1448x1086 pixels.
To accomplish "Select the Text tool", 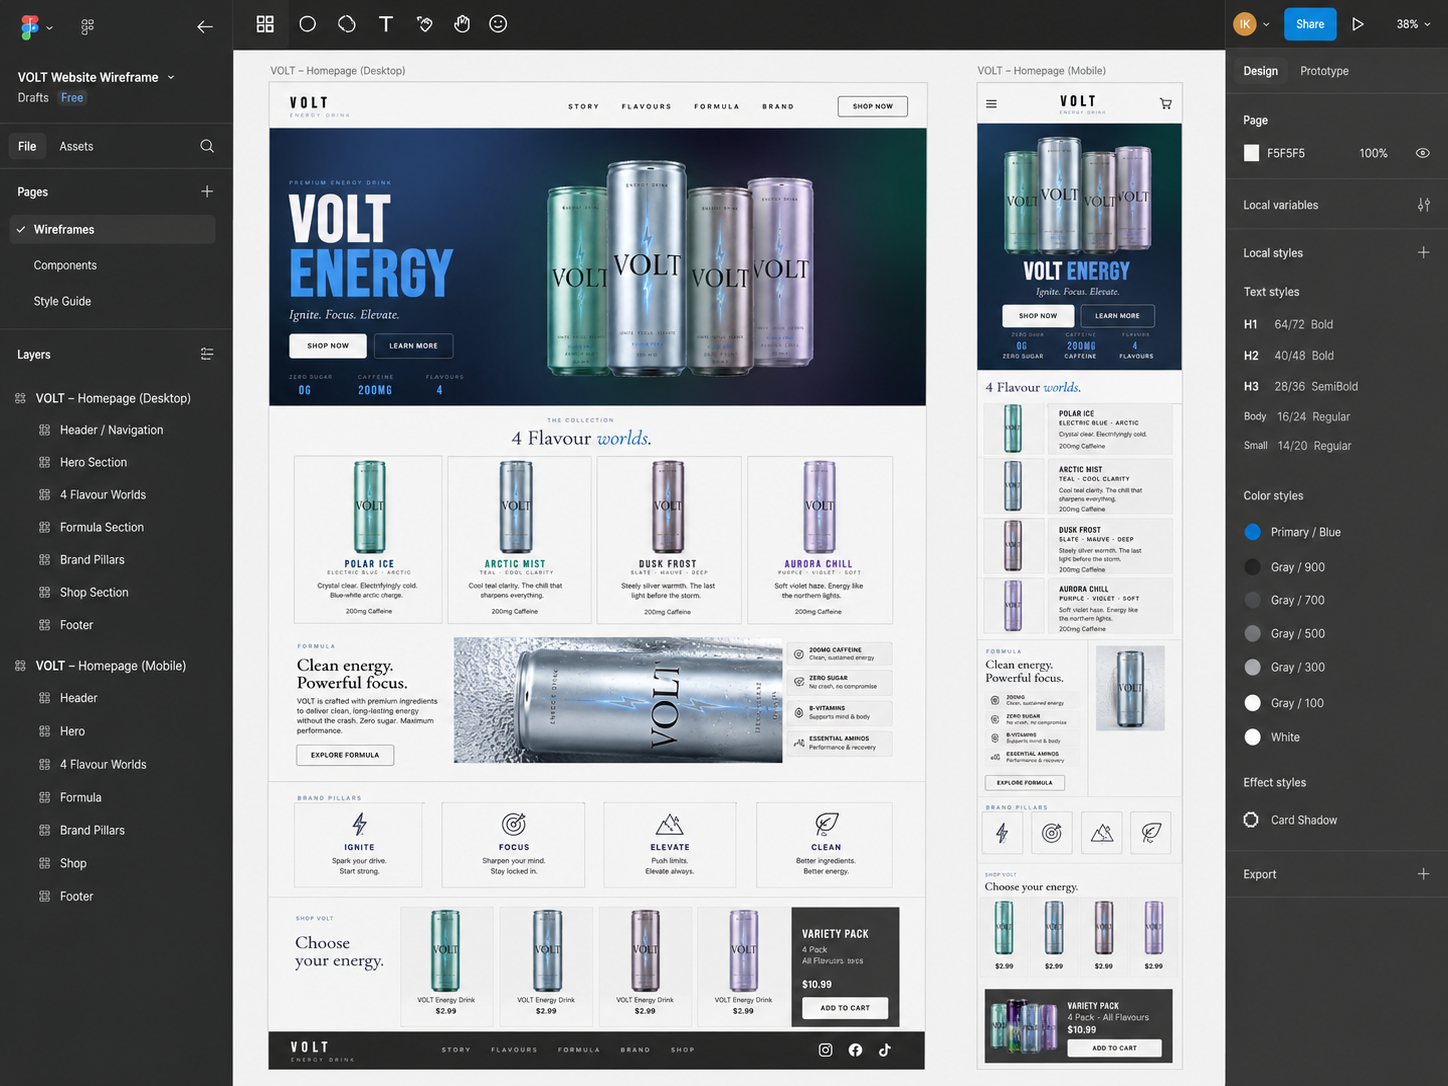I will (x=386, y=24).
